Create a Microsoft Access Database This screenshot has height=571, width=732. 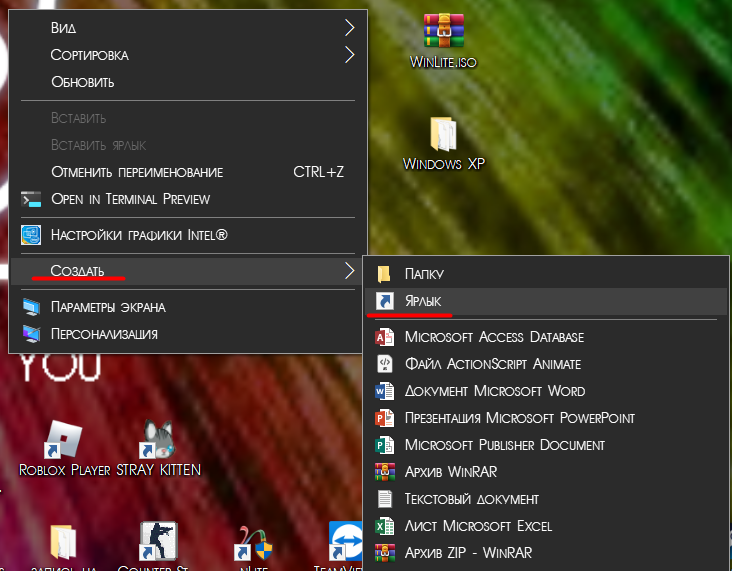tap(545, 337)
